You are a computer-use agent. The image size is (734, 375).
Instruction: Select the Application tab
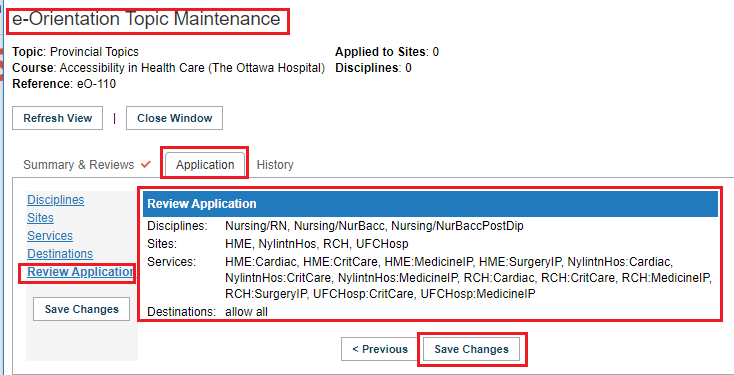(205, 165)
